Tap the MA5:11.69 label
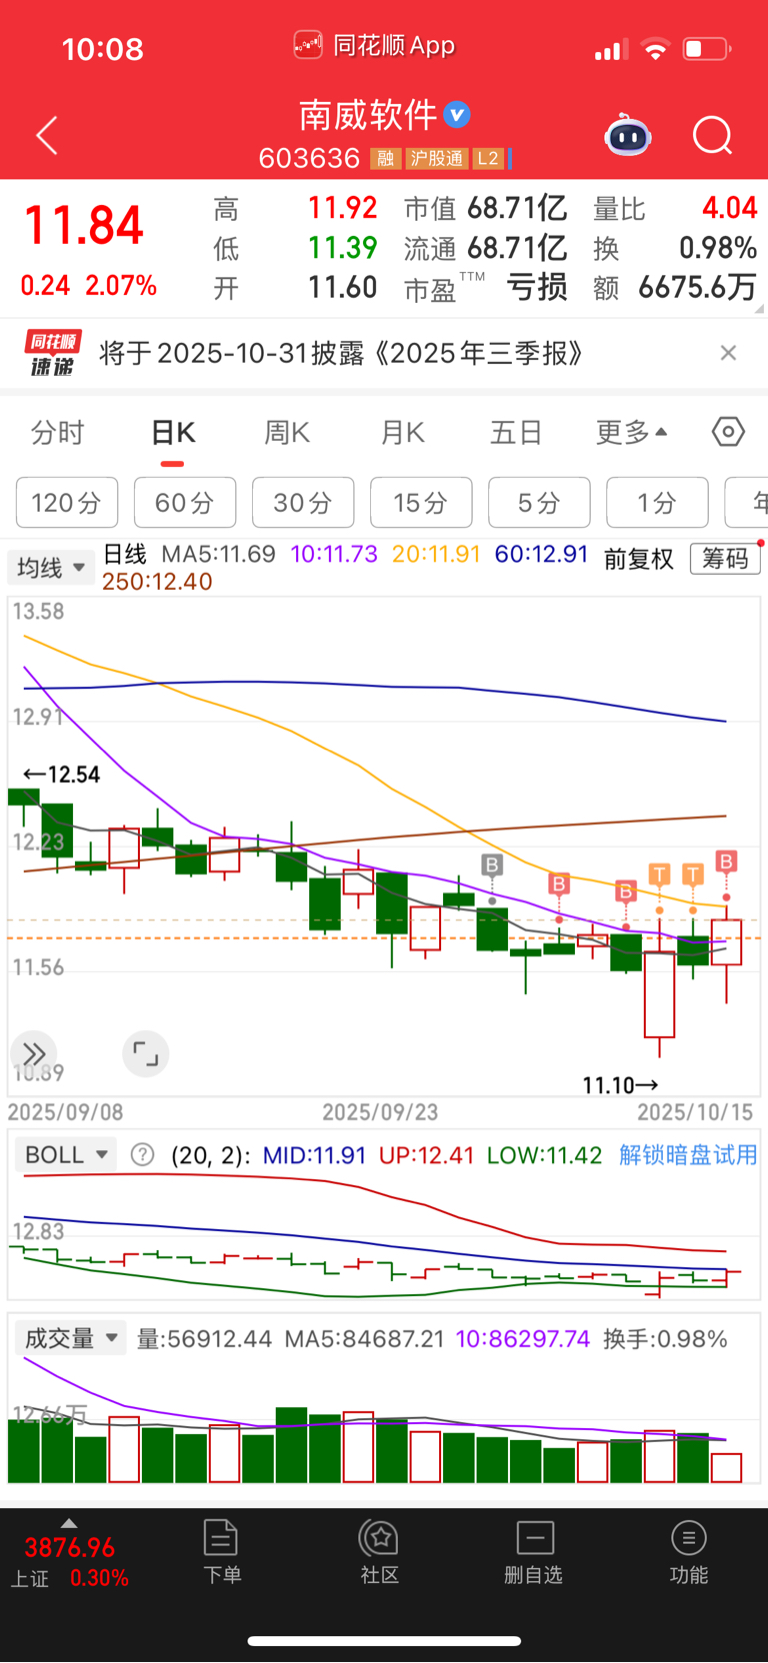The image size is (768, 1663). tap(218, 554)
